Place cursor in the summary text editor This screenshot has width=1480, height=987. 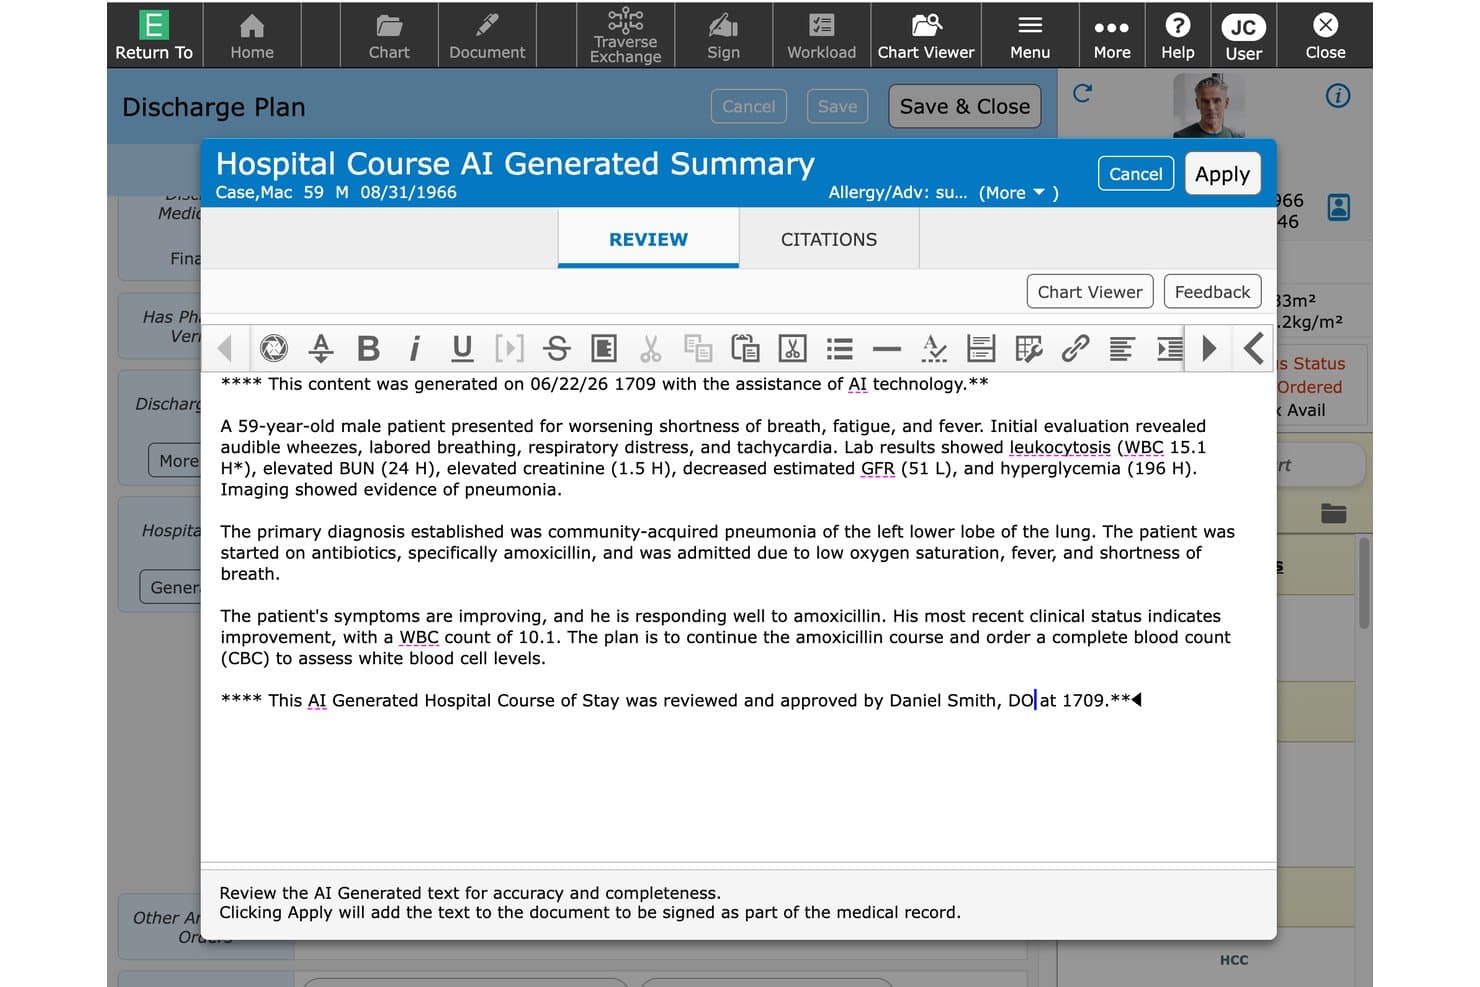pyautogui.click(x=738, y=616)
